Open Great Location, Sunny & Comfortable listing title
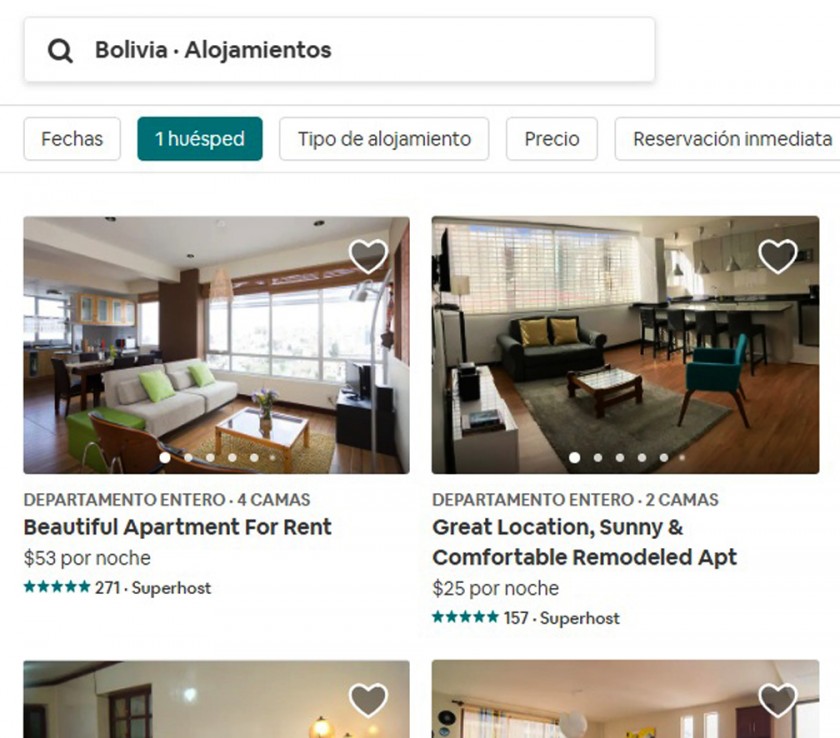Image resolution: width=840 pixels, height=738 pixels. click(x=584, y=542)
